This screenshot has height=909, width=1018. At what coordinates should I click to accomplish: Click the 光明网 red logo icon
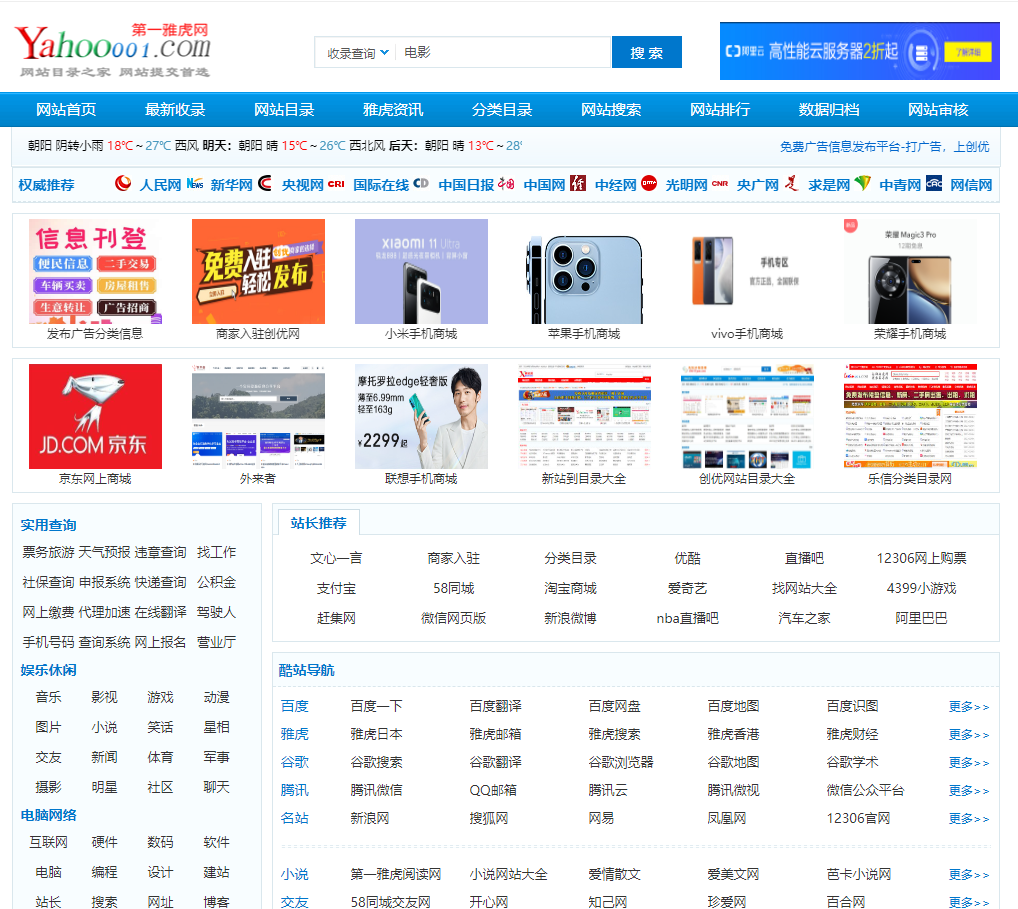coord(649,183)
